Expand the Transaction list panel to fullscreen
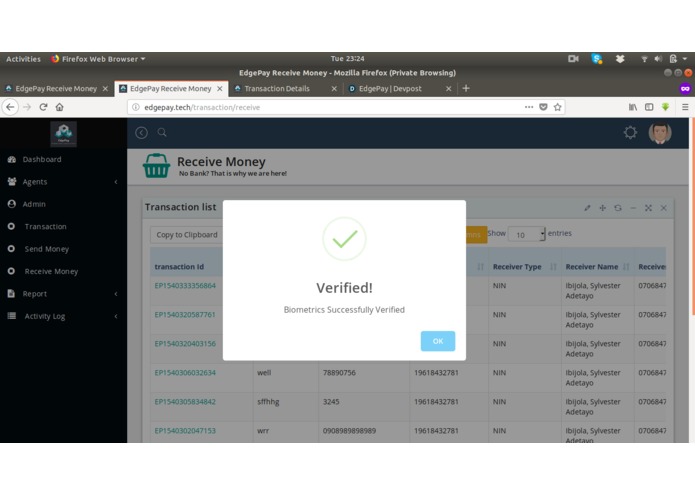Viewport: 695px width, 494px height. pyautogui.click(x=648, y=208)
